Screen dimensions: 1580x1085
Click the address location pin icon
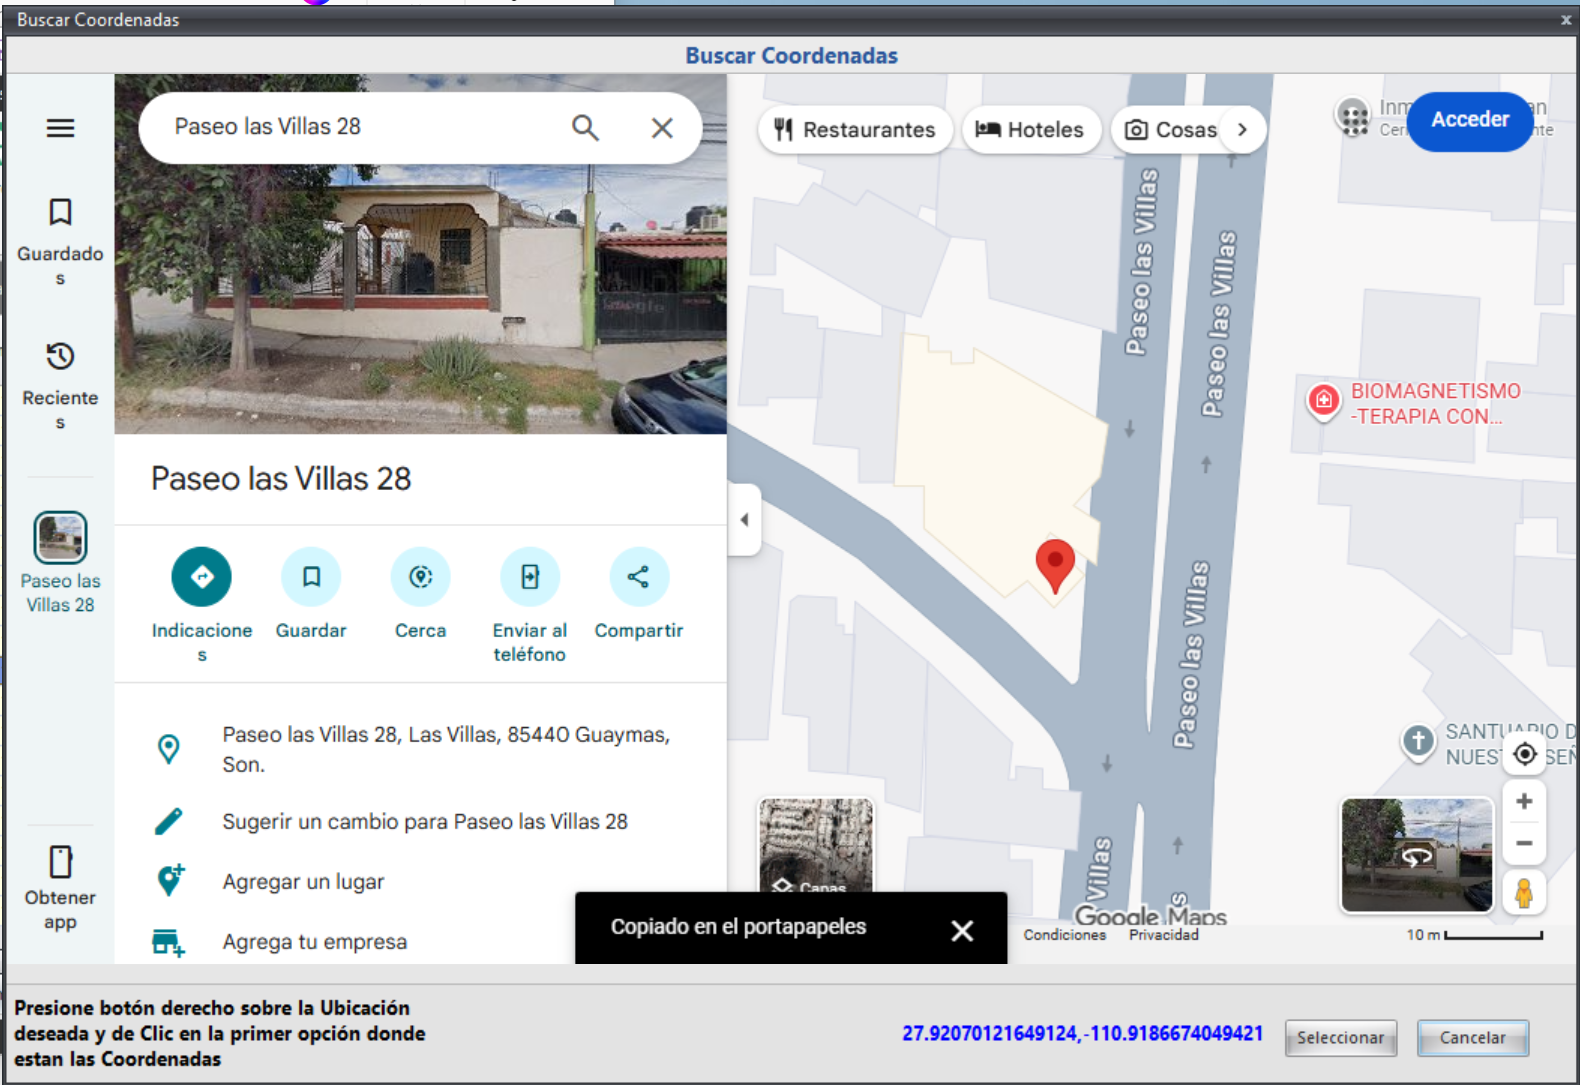169,749
